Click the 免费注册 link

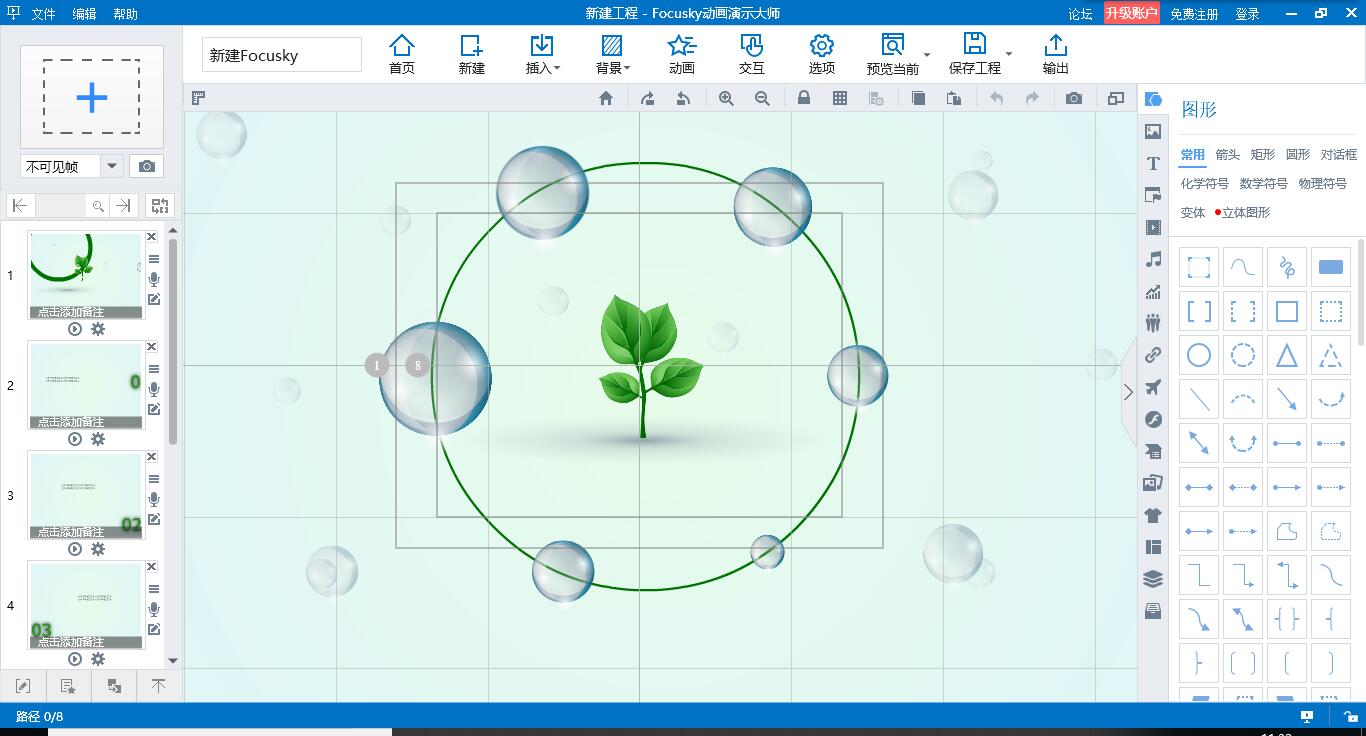coord(1194,14)
